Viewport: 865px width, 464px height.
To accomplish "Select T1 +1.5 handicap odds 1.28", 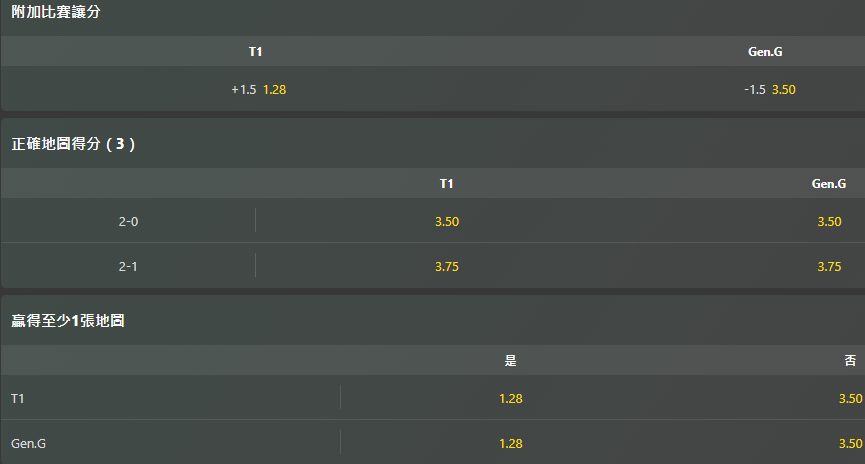I will 259,89.
